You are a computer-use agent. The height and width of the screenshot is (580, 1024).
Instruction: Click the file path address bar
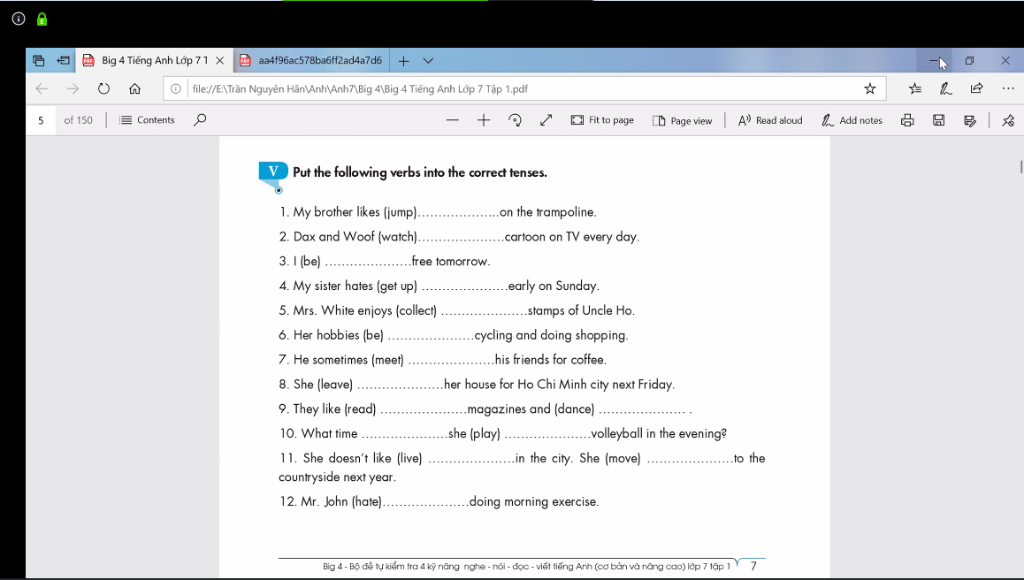click(x=522, y=89)
